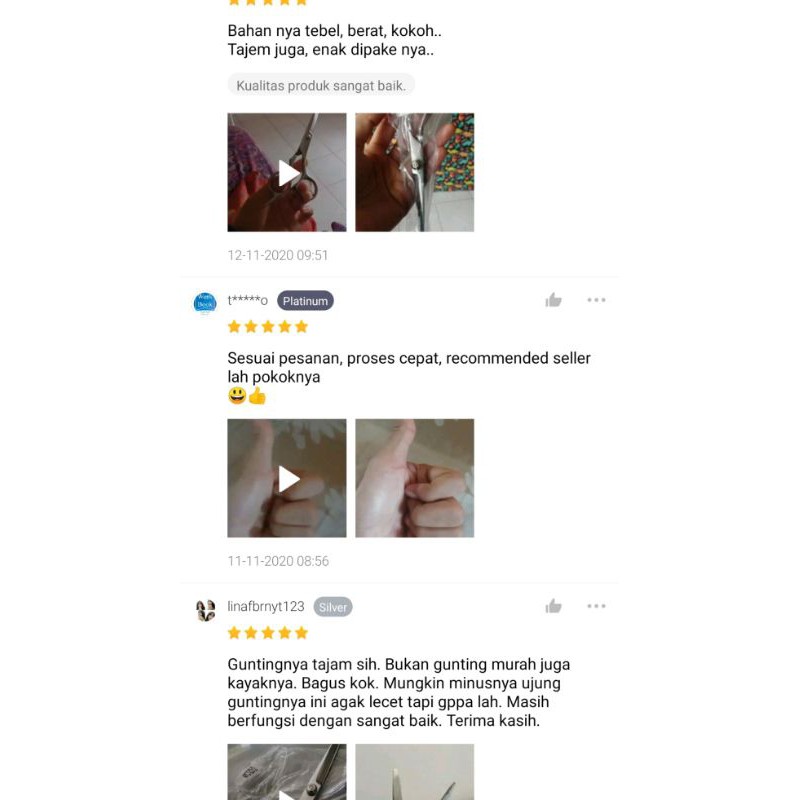Play the thumbs-up video in second review
800x800 pixels.
point(287,478)
